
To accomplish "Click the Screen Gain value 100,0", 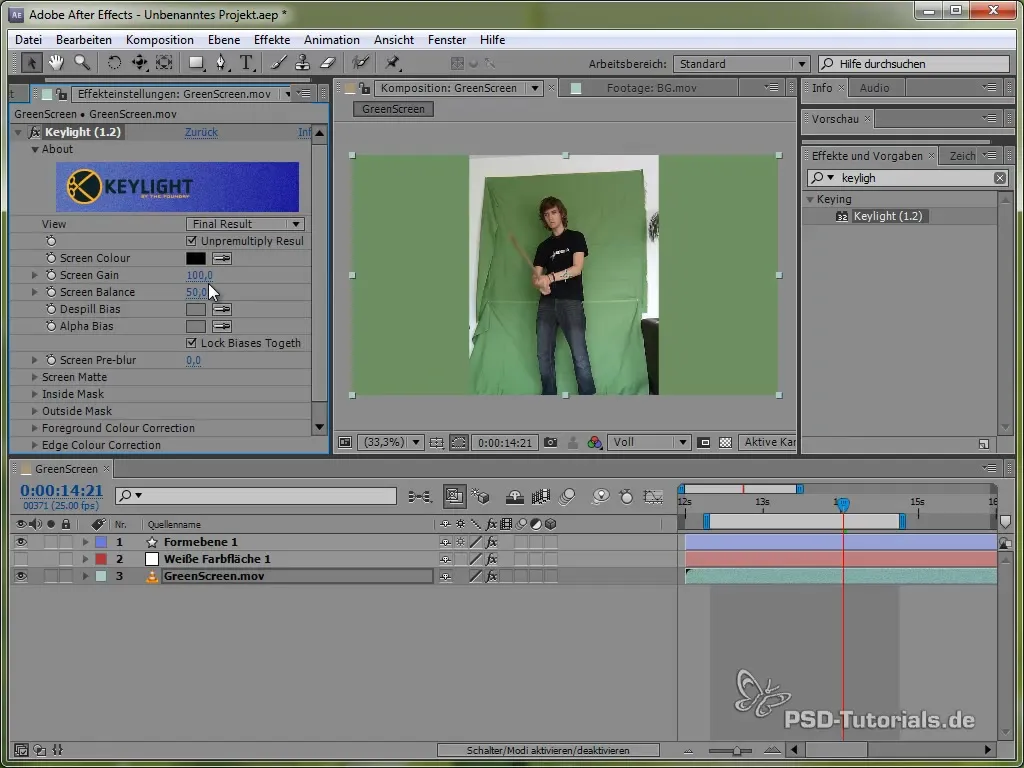I will pos(199,276).
